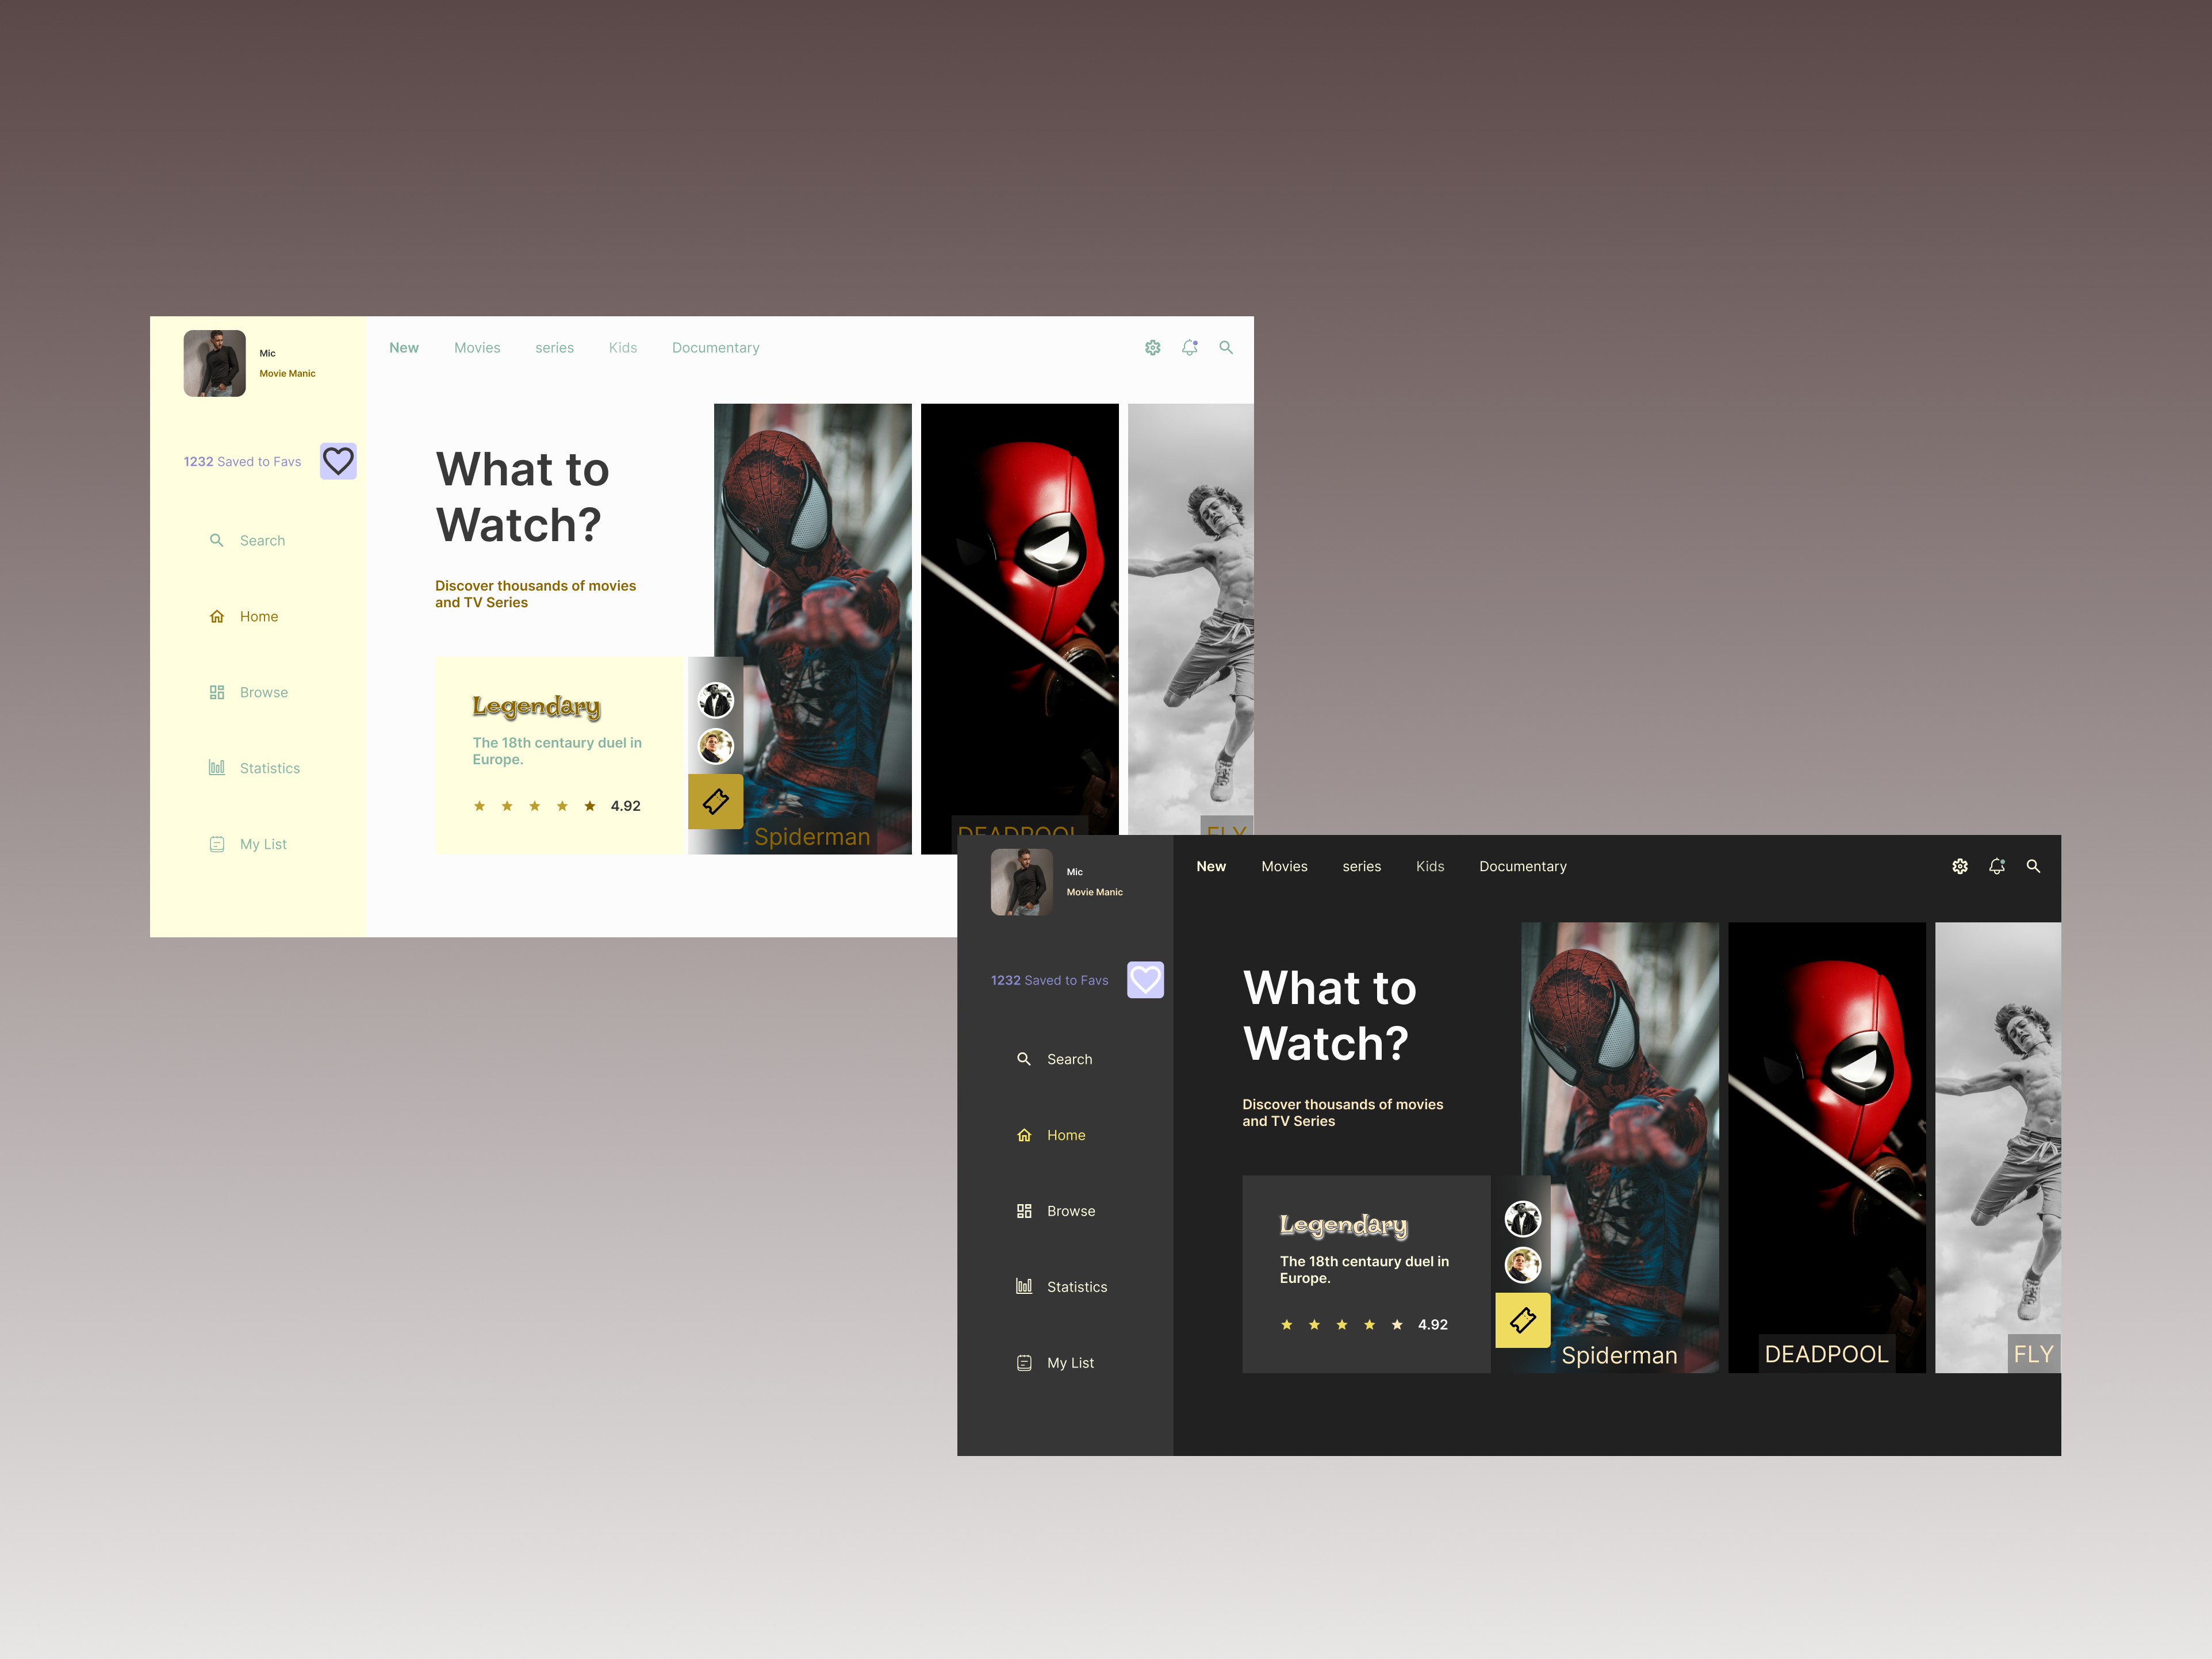Click the search magnifier in the dark theme header
The height and width of the screenshot is (1659, 2212).
pos(2033,866)
